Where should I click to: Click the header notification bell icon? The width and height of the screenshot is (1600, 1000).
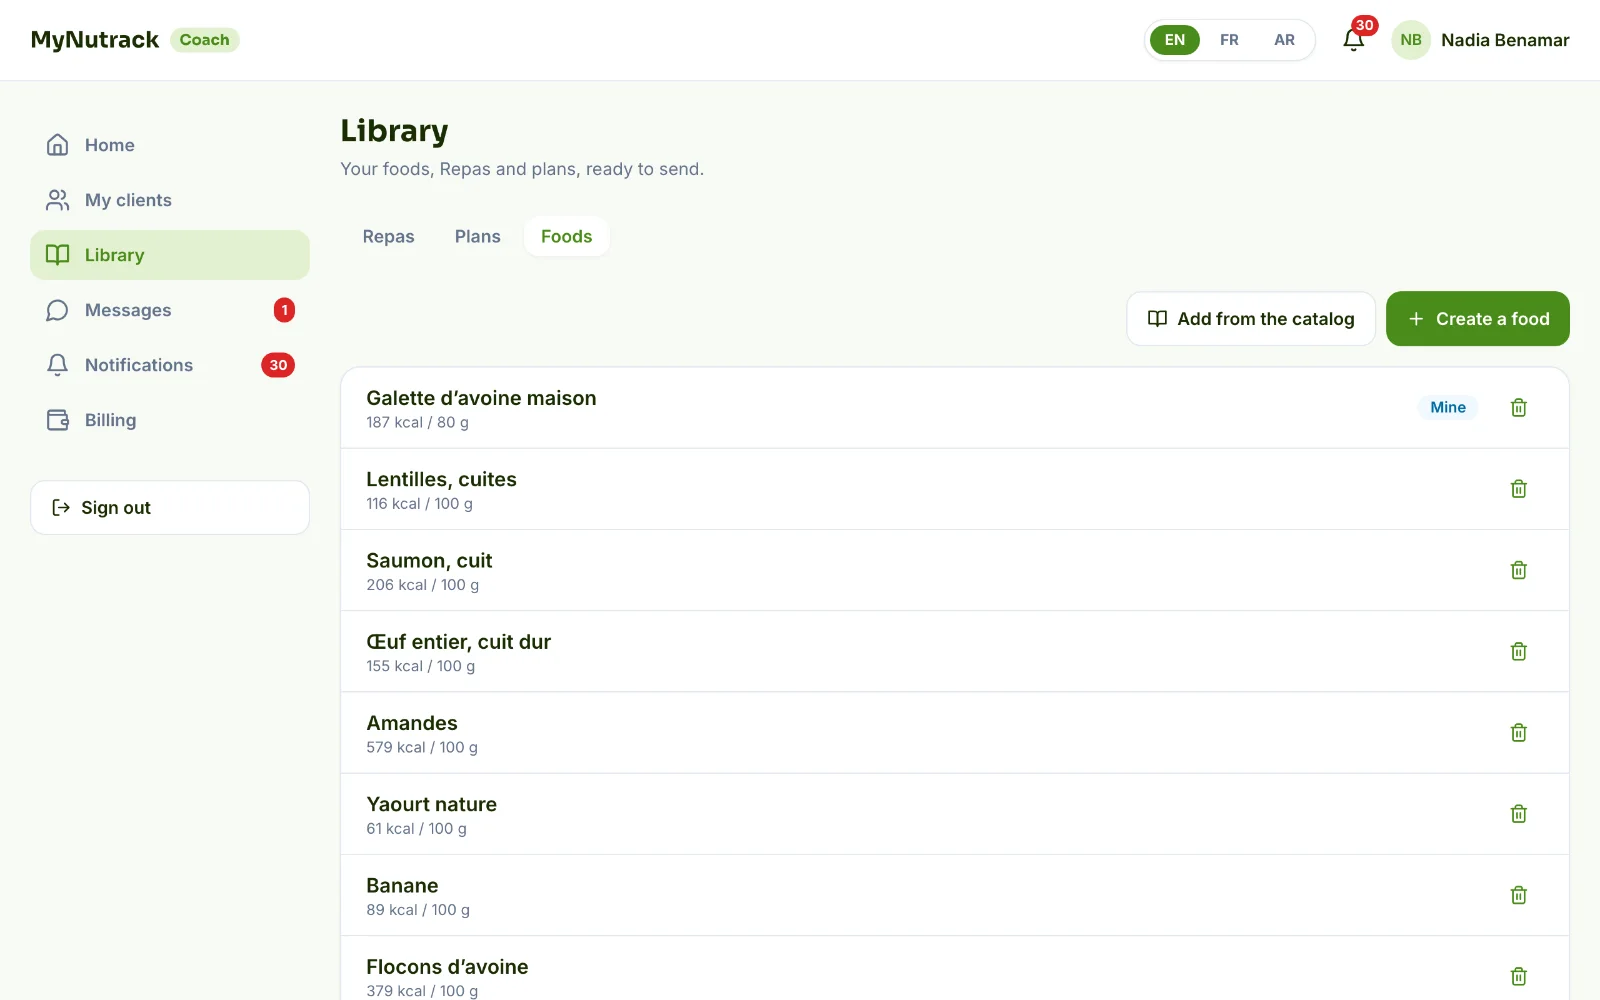click(x=1353, y=40)
